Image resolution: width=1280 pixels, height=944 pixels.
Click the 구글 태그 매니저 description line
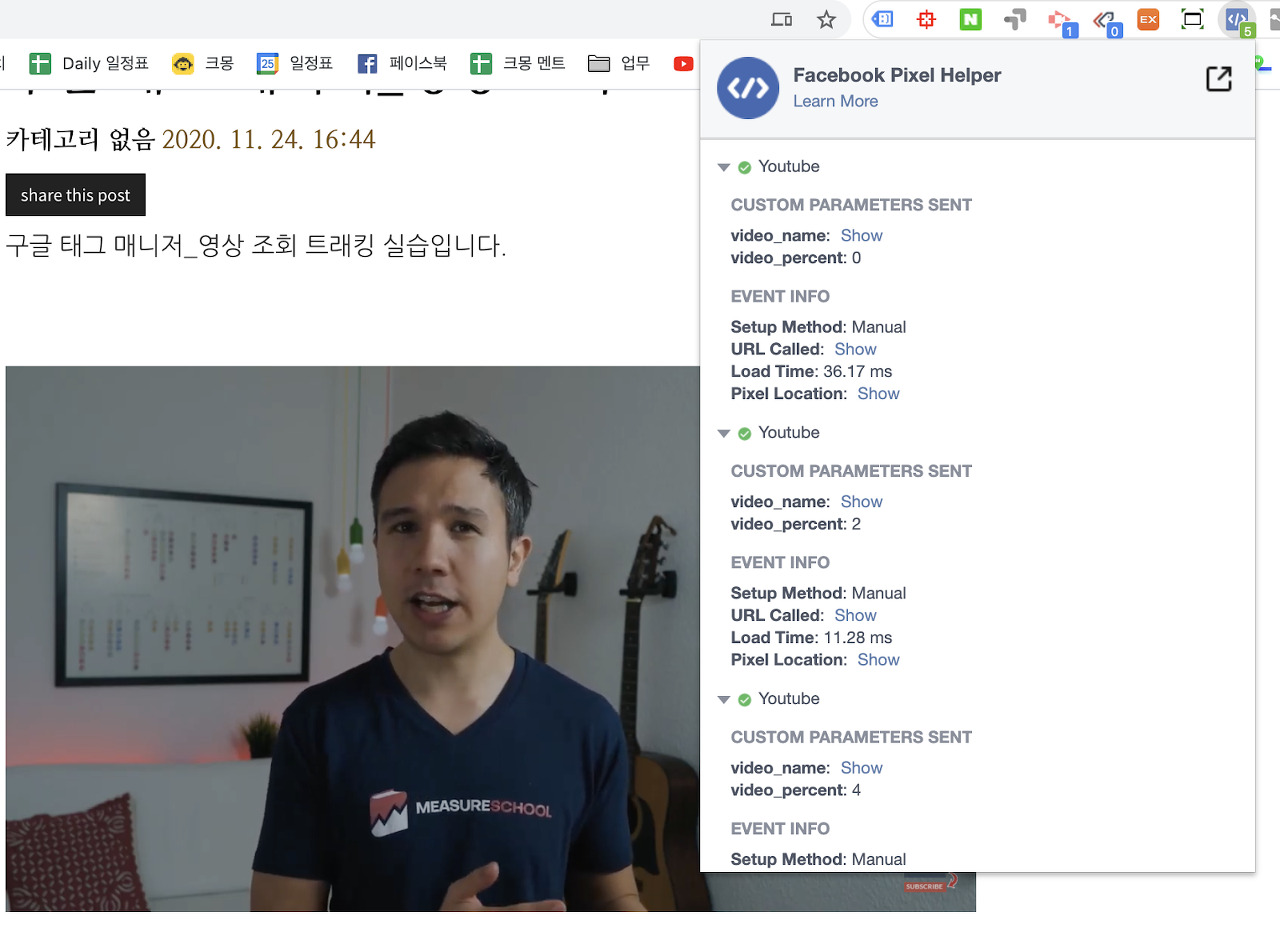click(x=256, y=245)
